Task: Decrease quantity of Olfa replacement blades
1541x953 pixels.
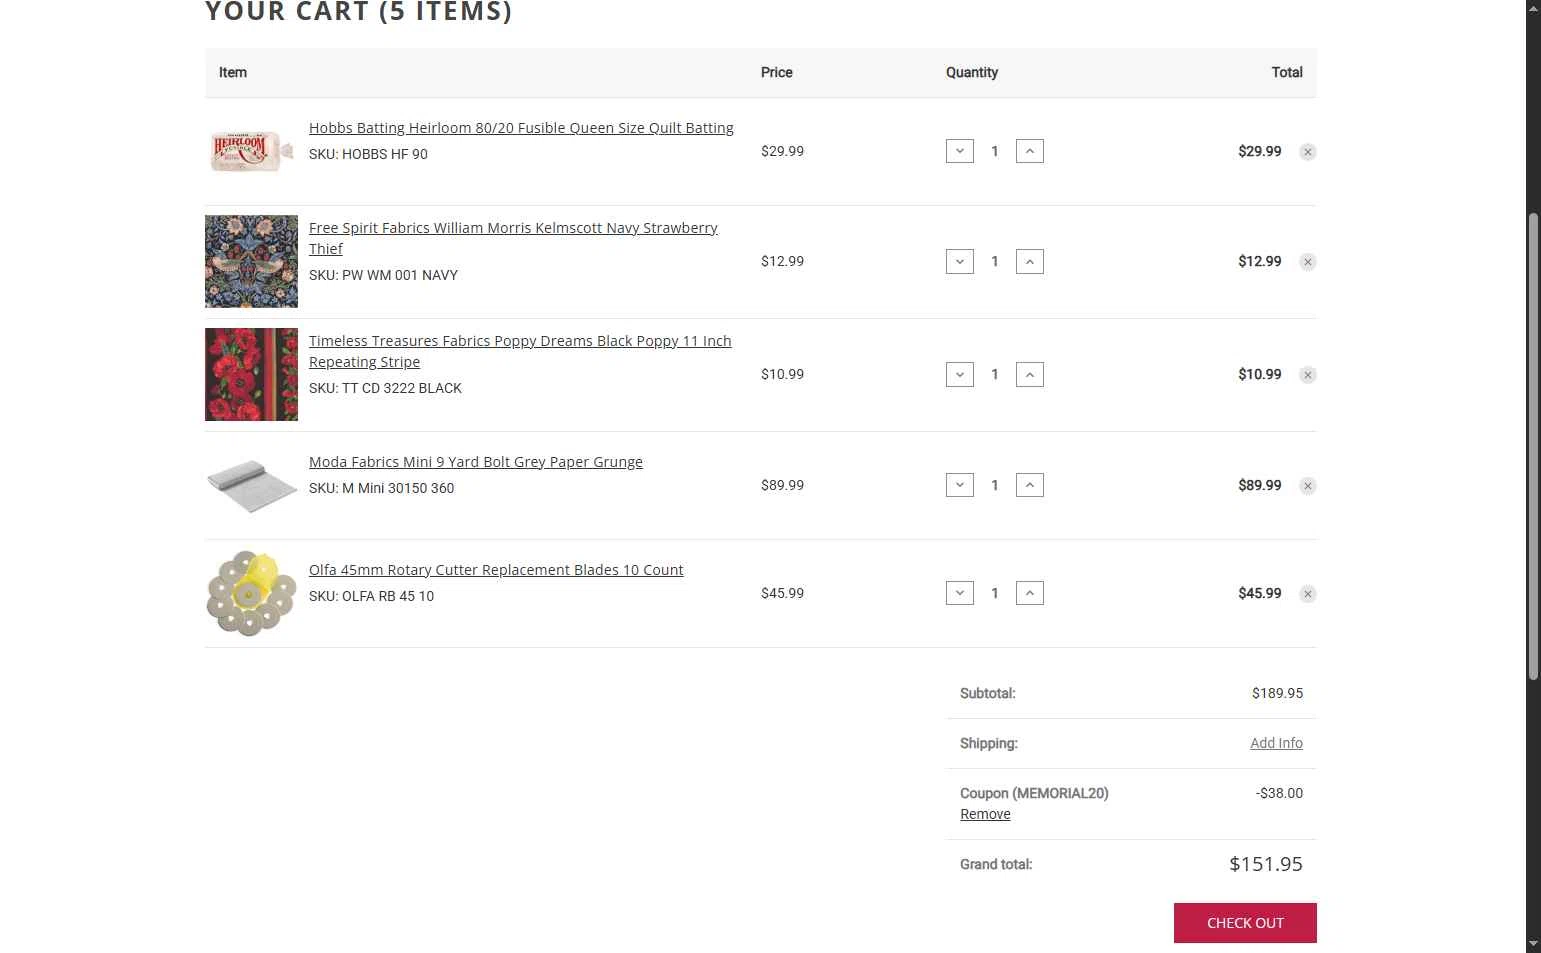Action: coord(959,593)
